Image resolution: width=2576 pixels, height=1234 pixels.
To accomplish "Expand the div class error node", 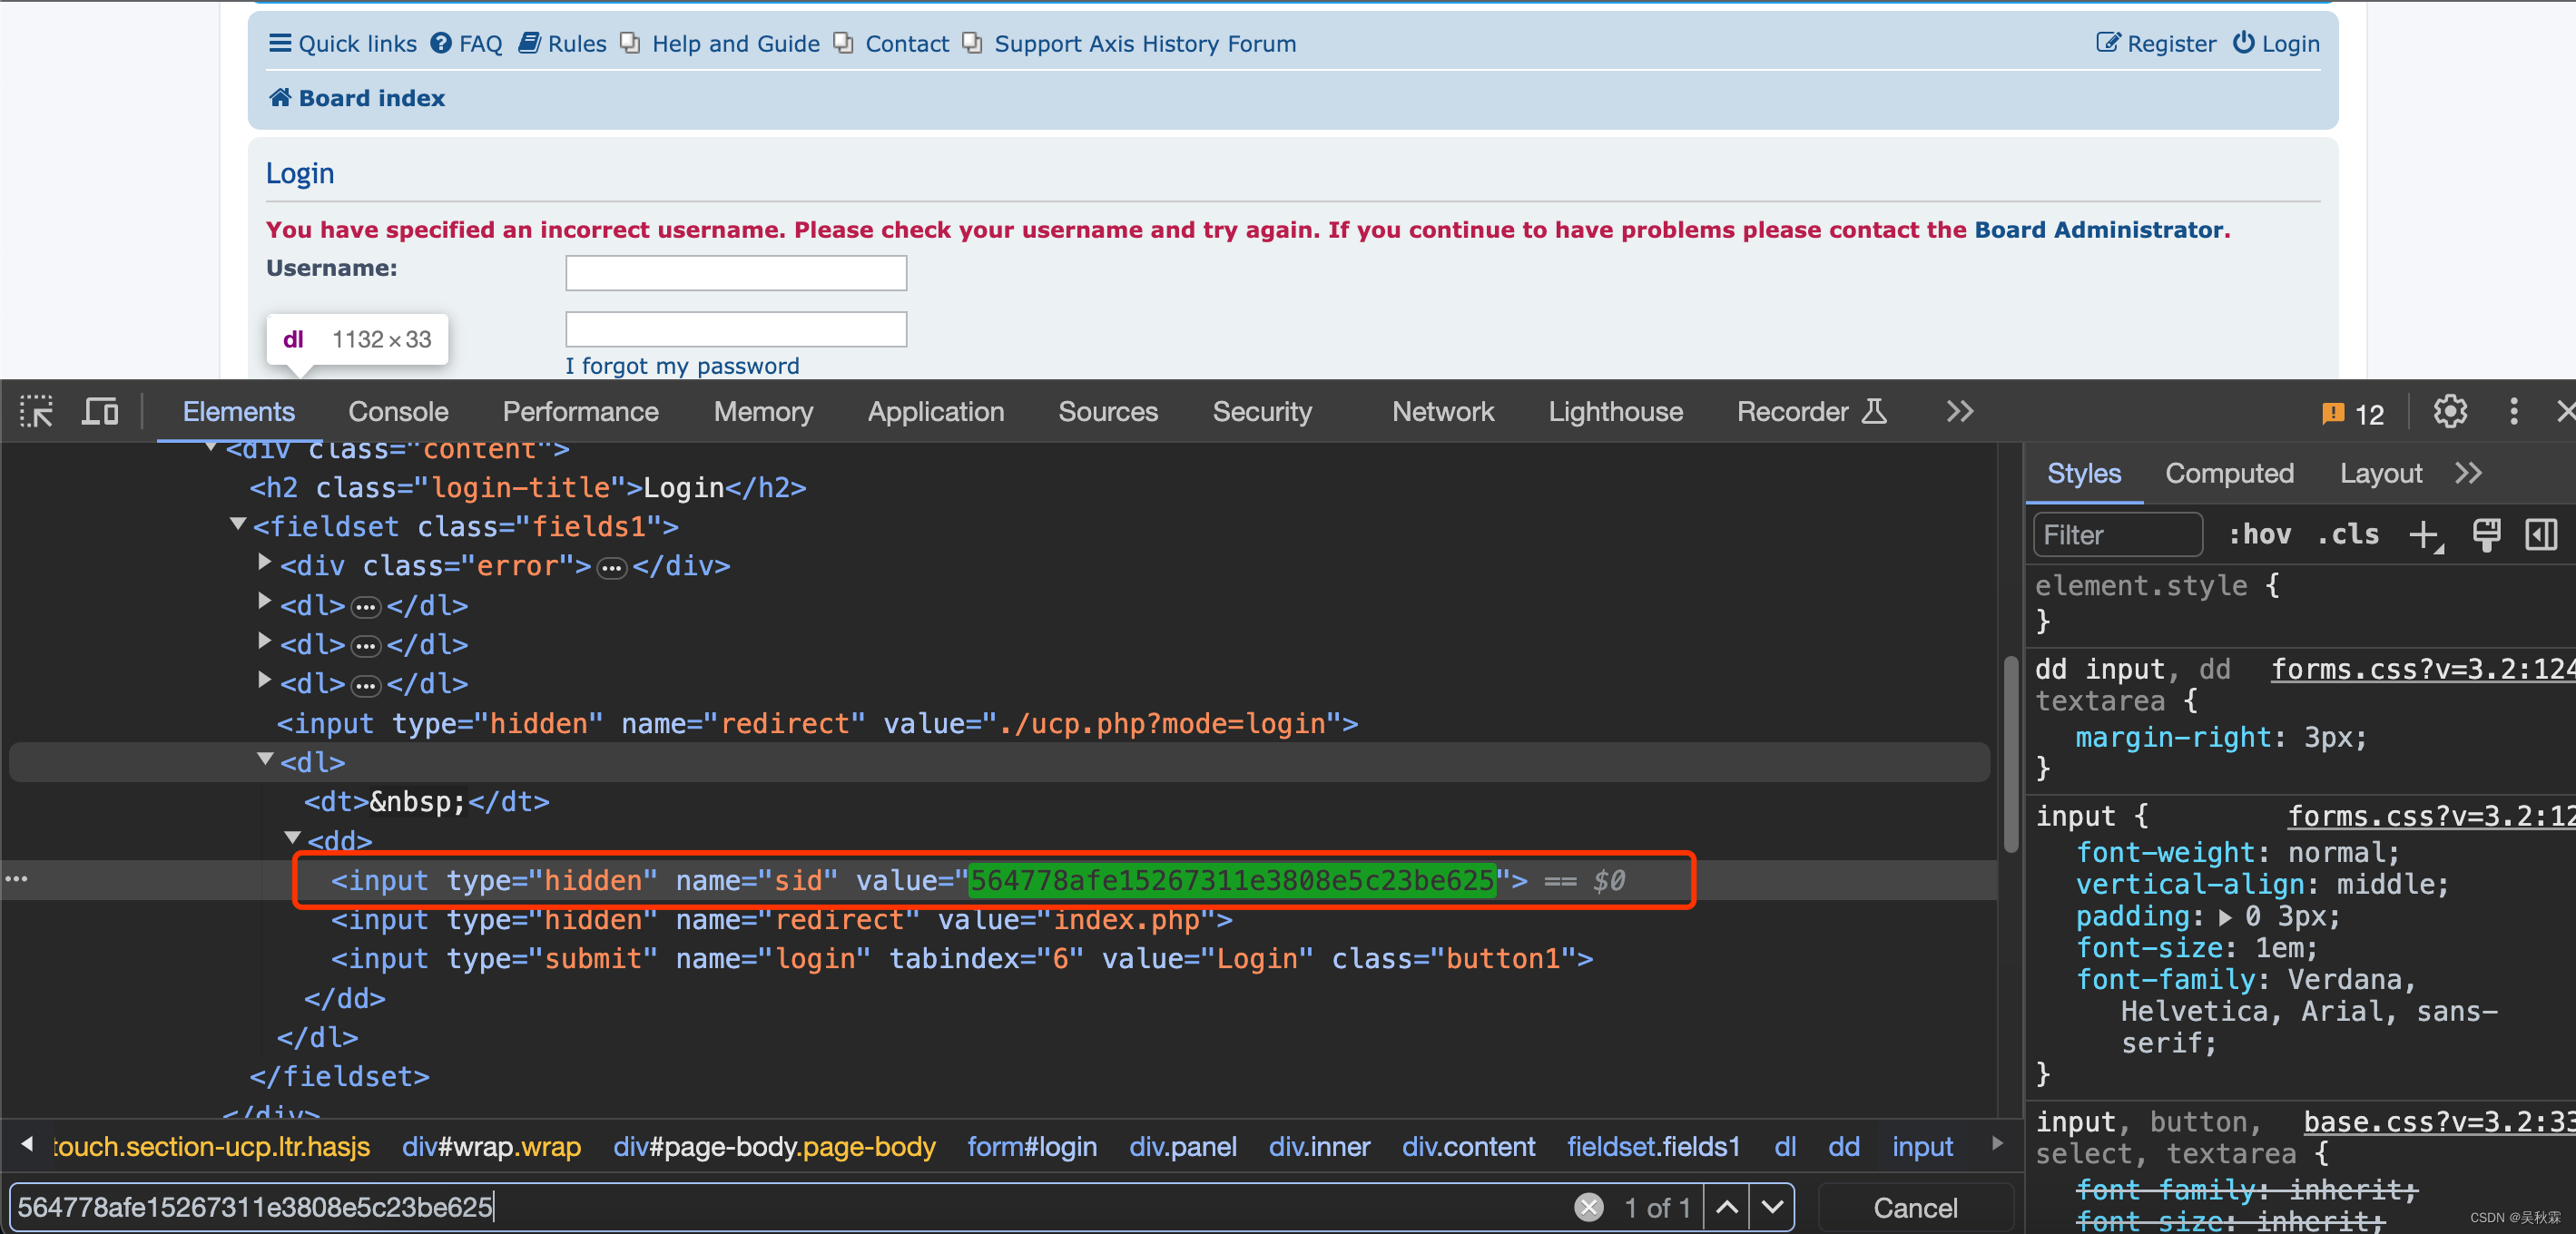I will 264,563.
